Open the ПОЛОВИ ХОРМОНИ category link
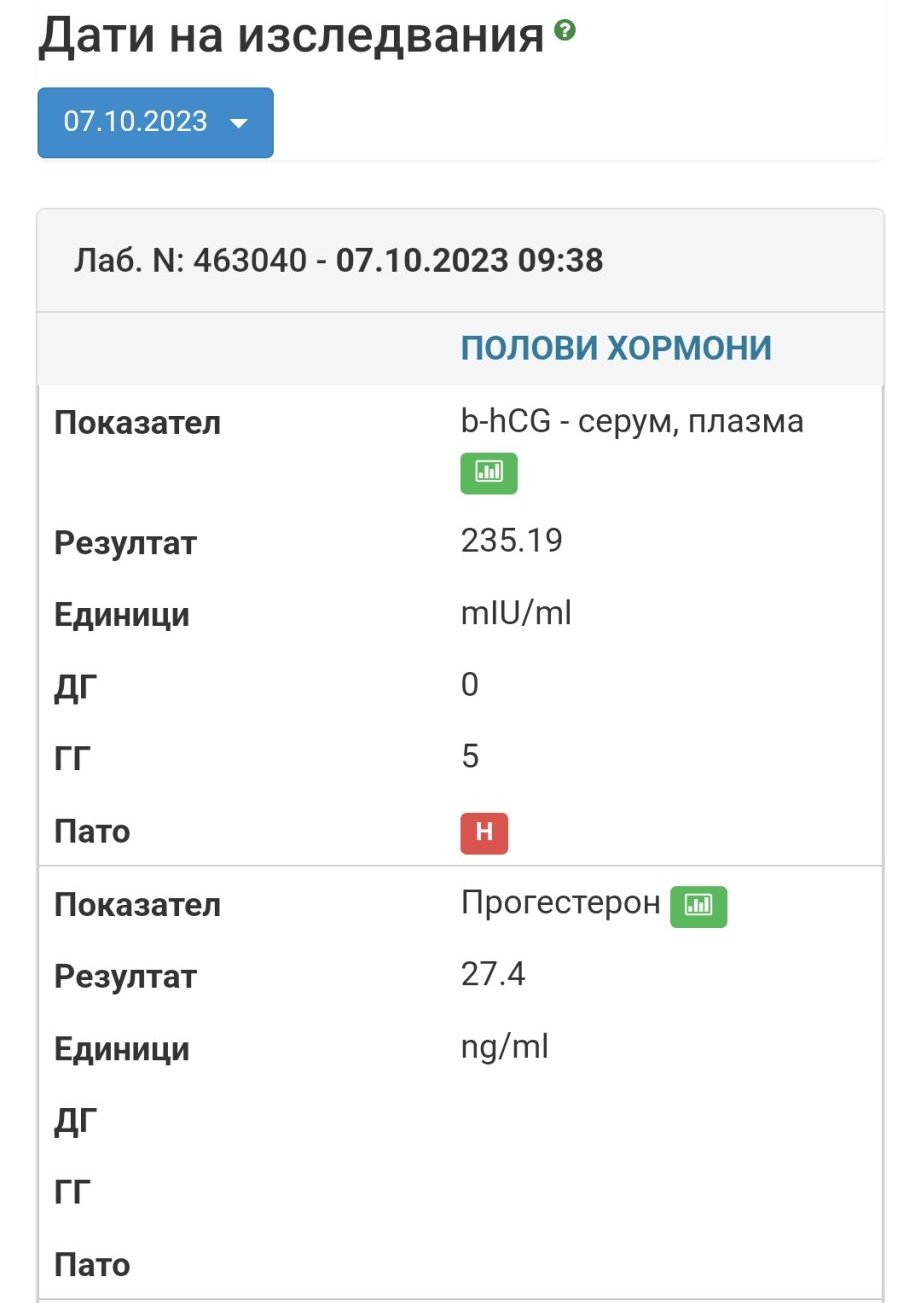The height and width of the screenshot is (1303, 909). click(x=615, y=348)
